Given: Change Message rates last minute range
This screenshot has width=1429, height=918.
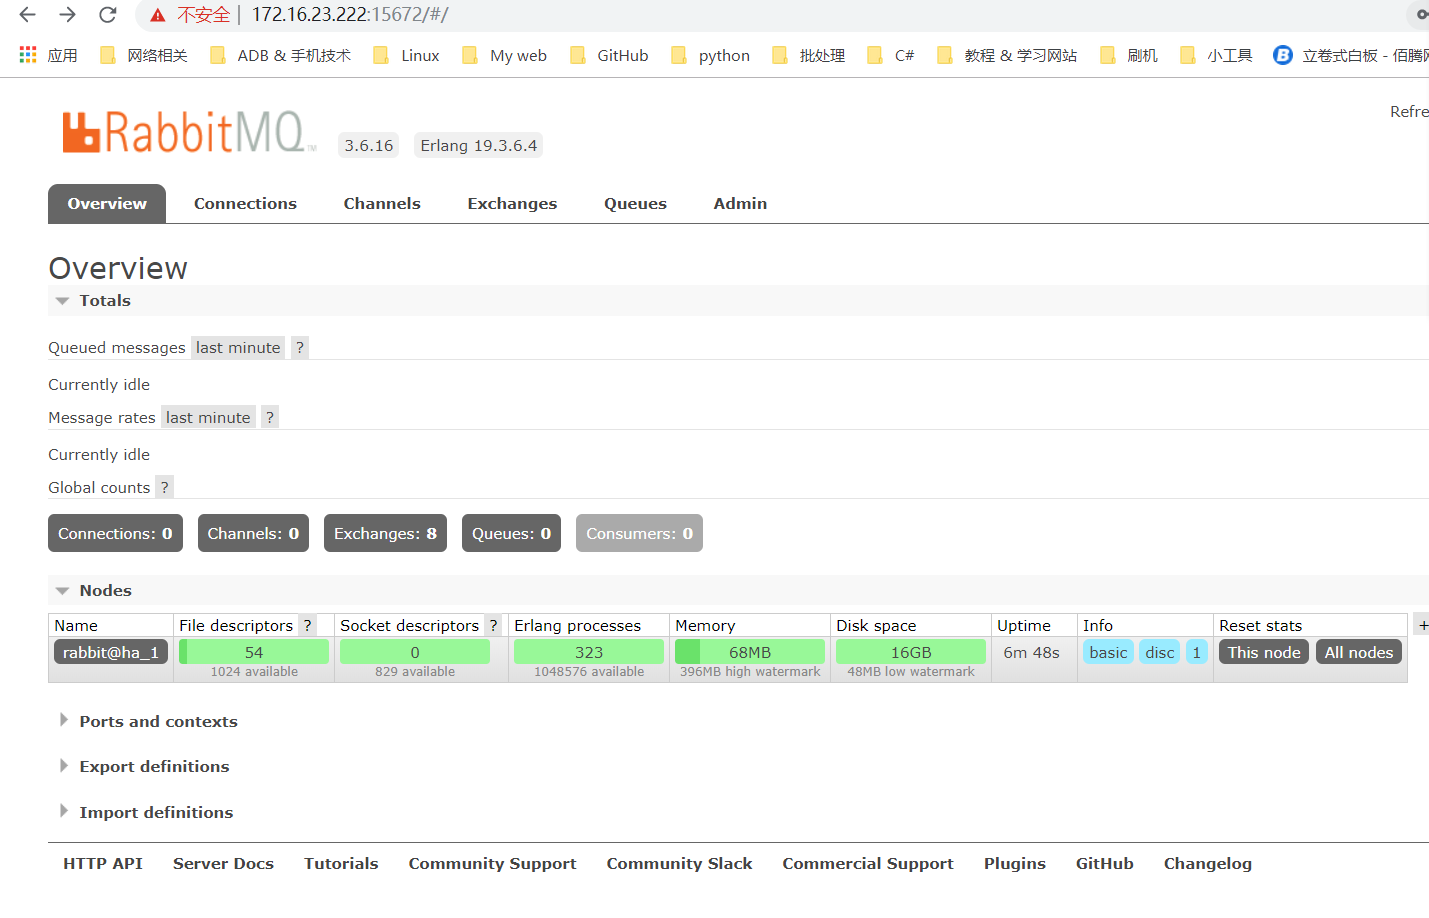Looking at the screenshot, I should coord(208,417).
